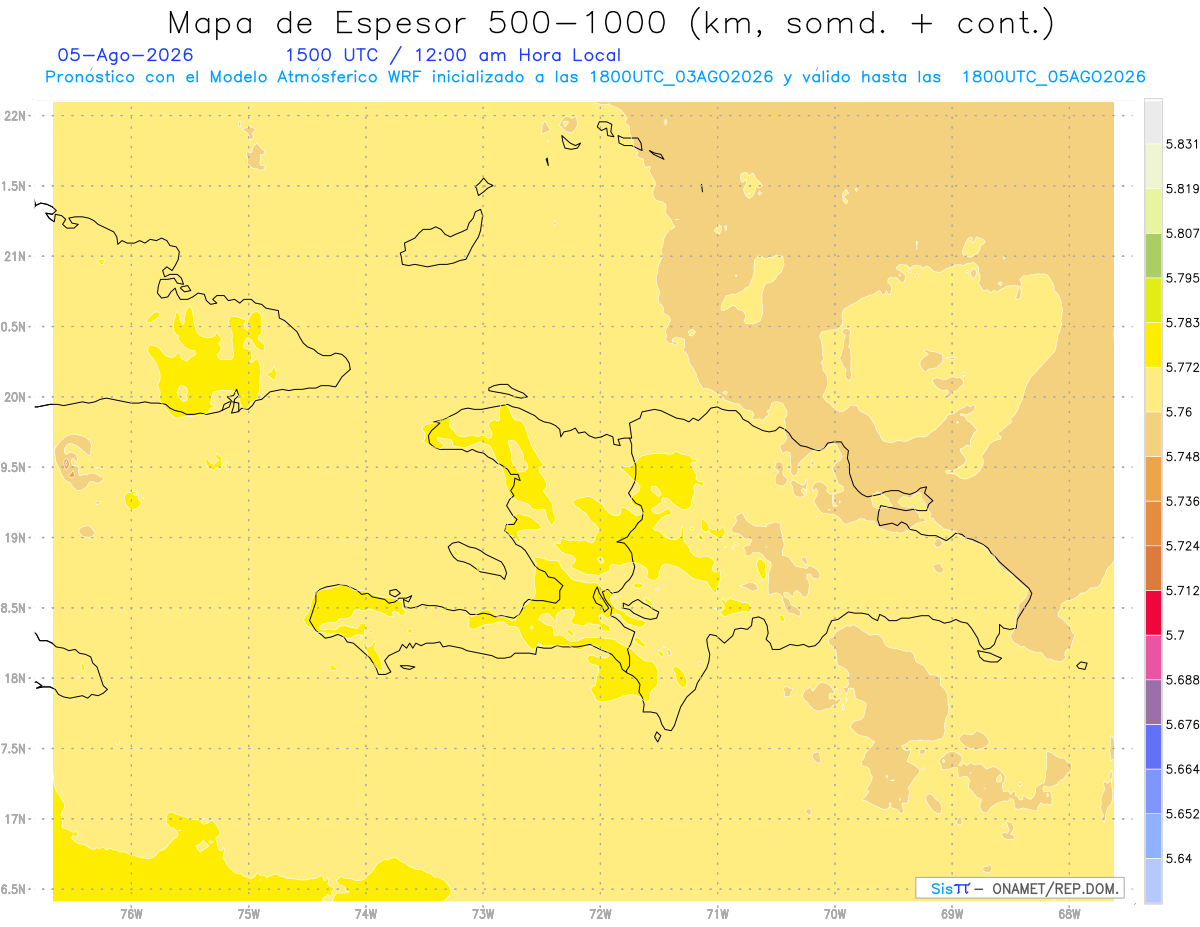Click the light gray segment above 5.831

[1153, 121]
